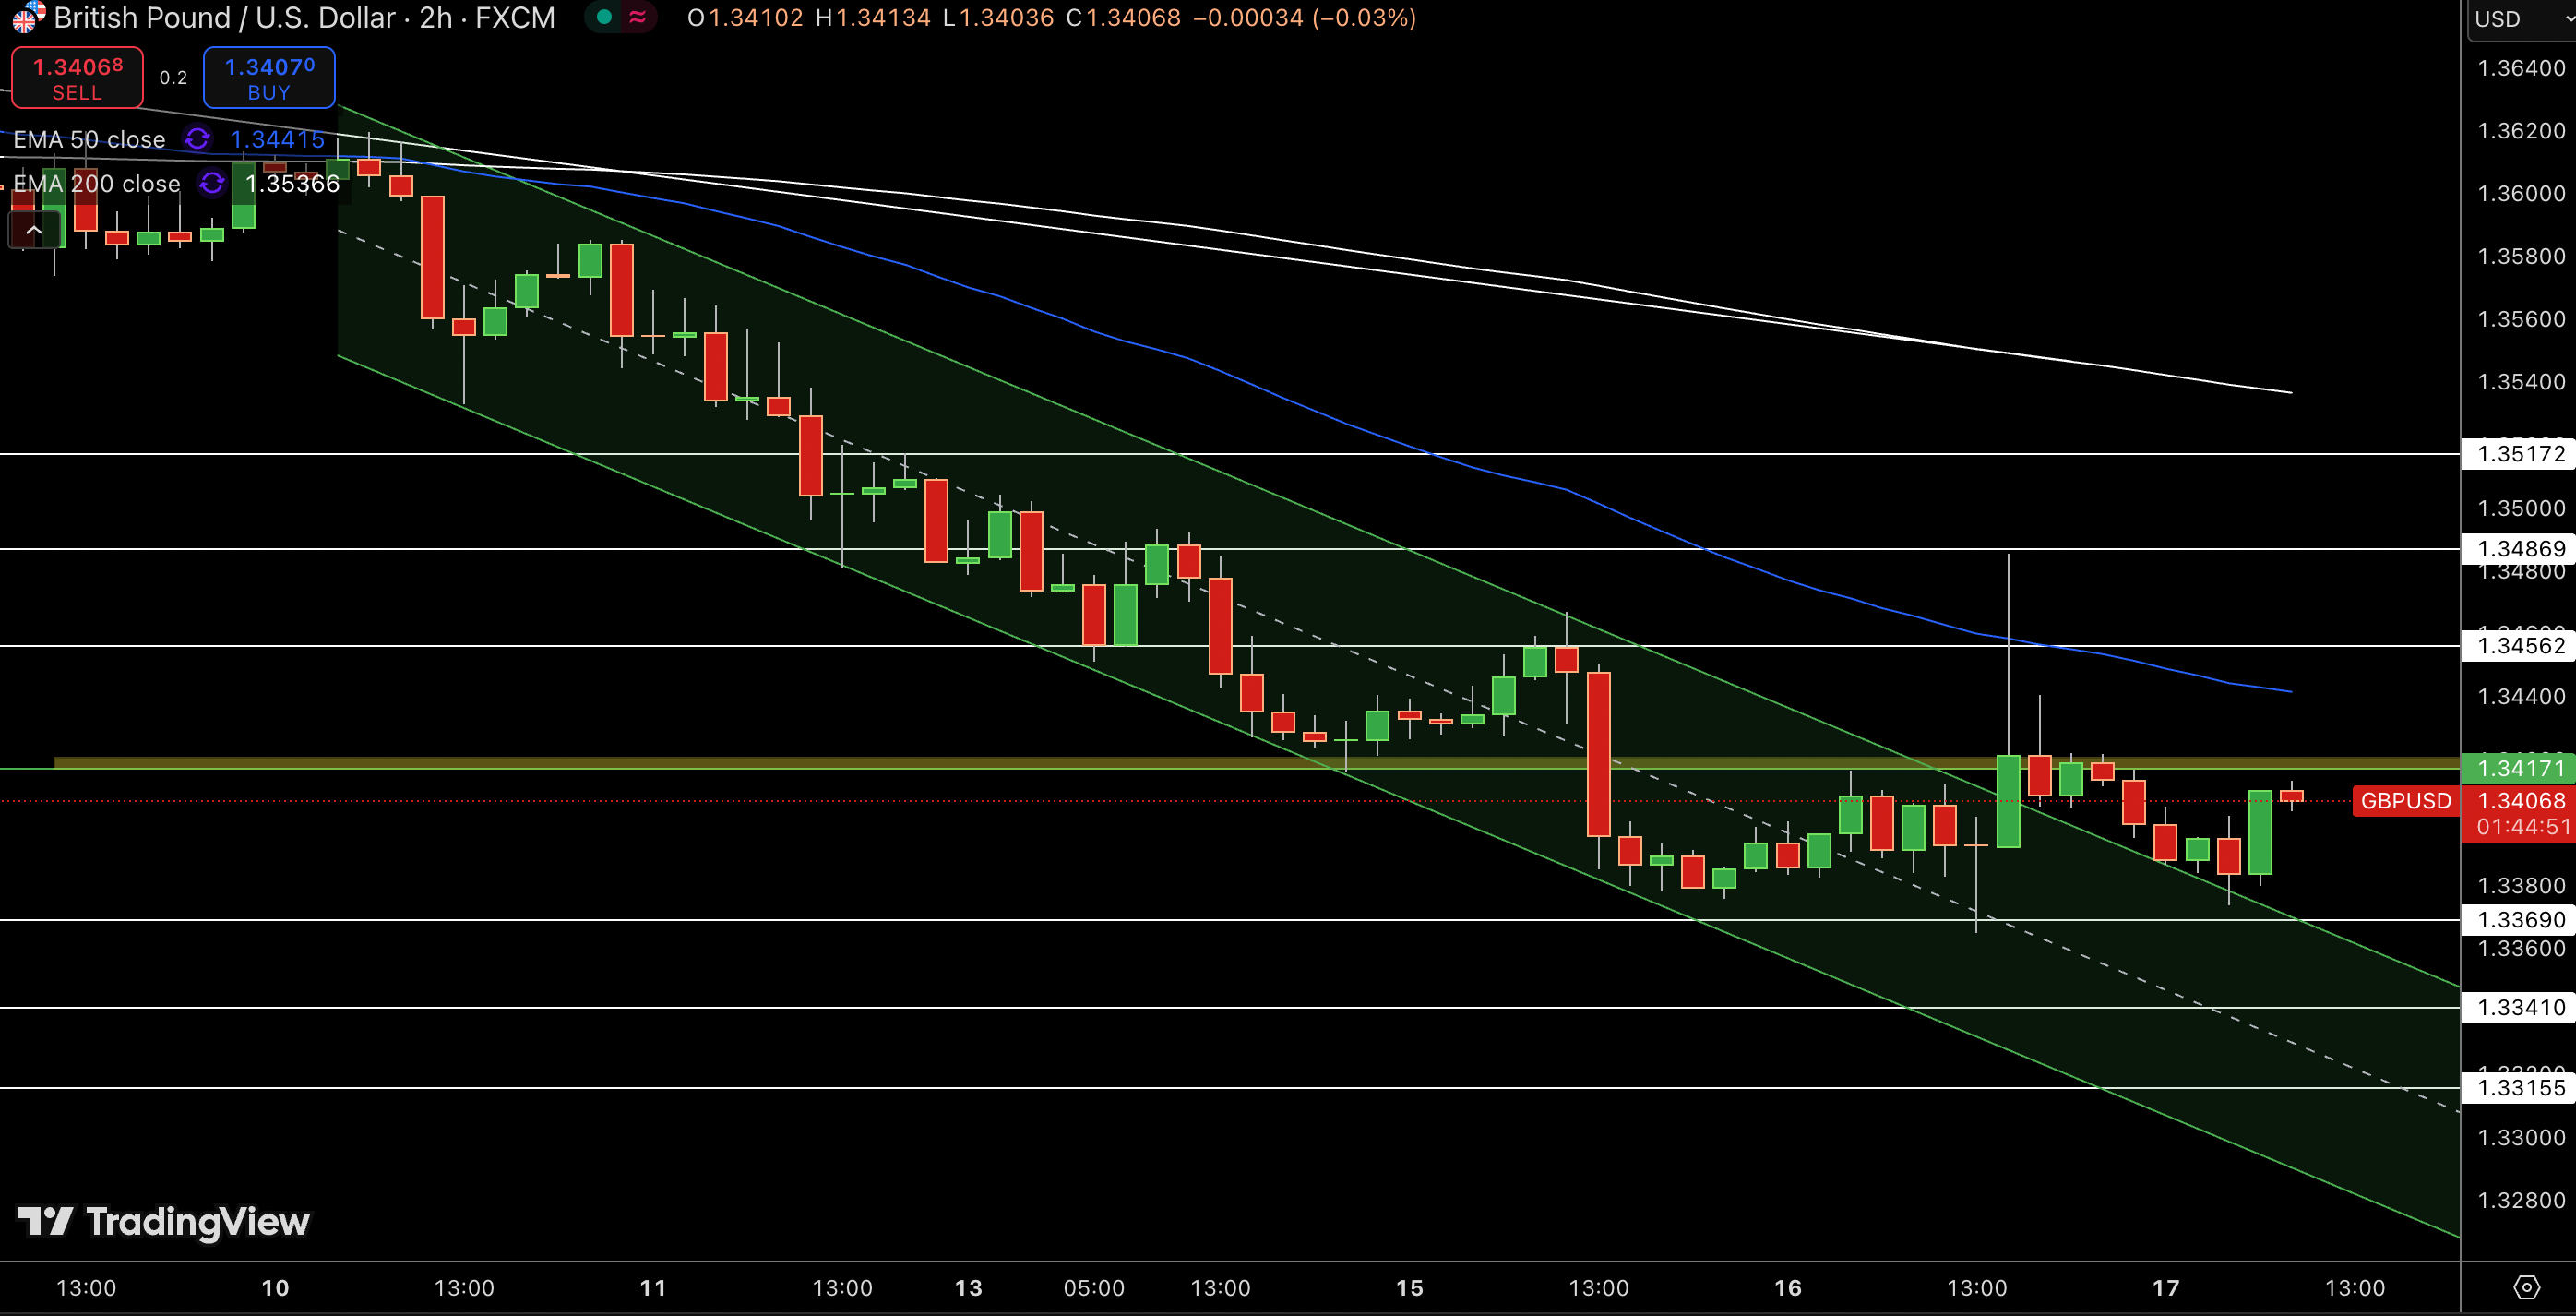The width and height of the screenshot is (2576, 1316).
Task: Click the current price 1.34068 axis label
Action: click(2521, 801)
